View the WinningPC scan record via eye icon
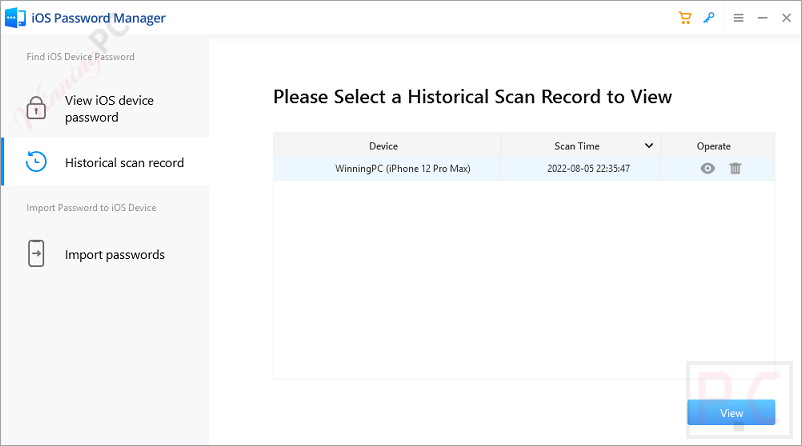The width and height of the screenshot is (802, 446). (x=707, y=168)
